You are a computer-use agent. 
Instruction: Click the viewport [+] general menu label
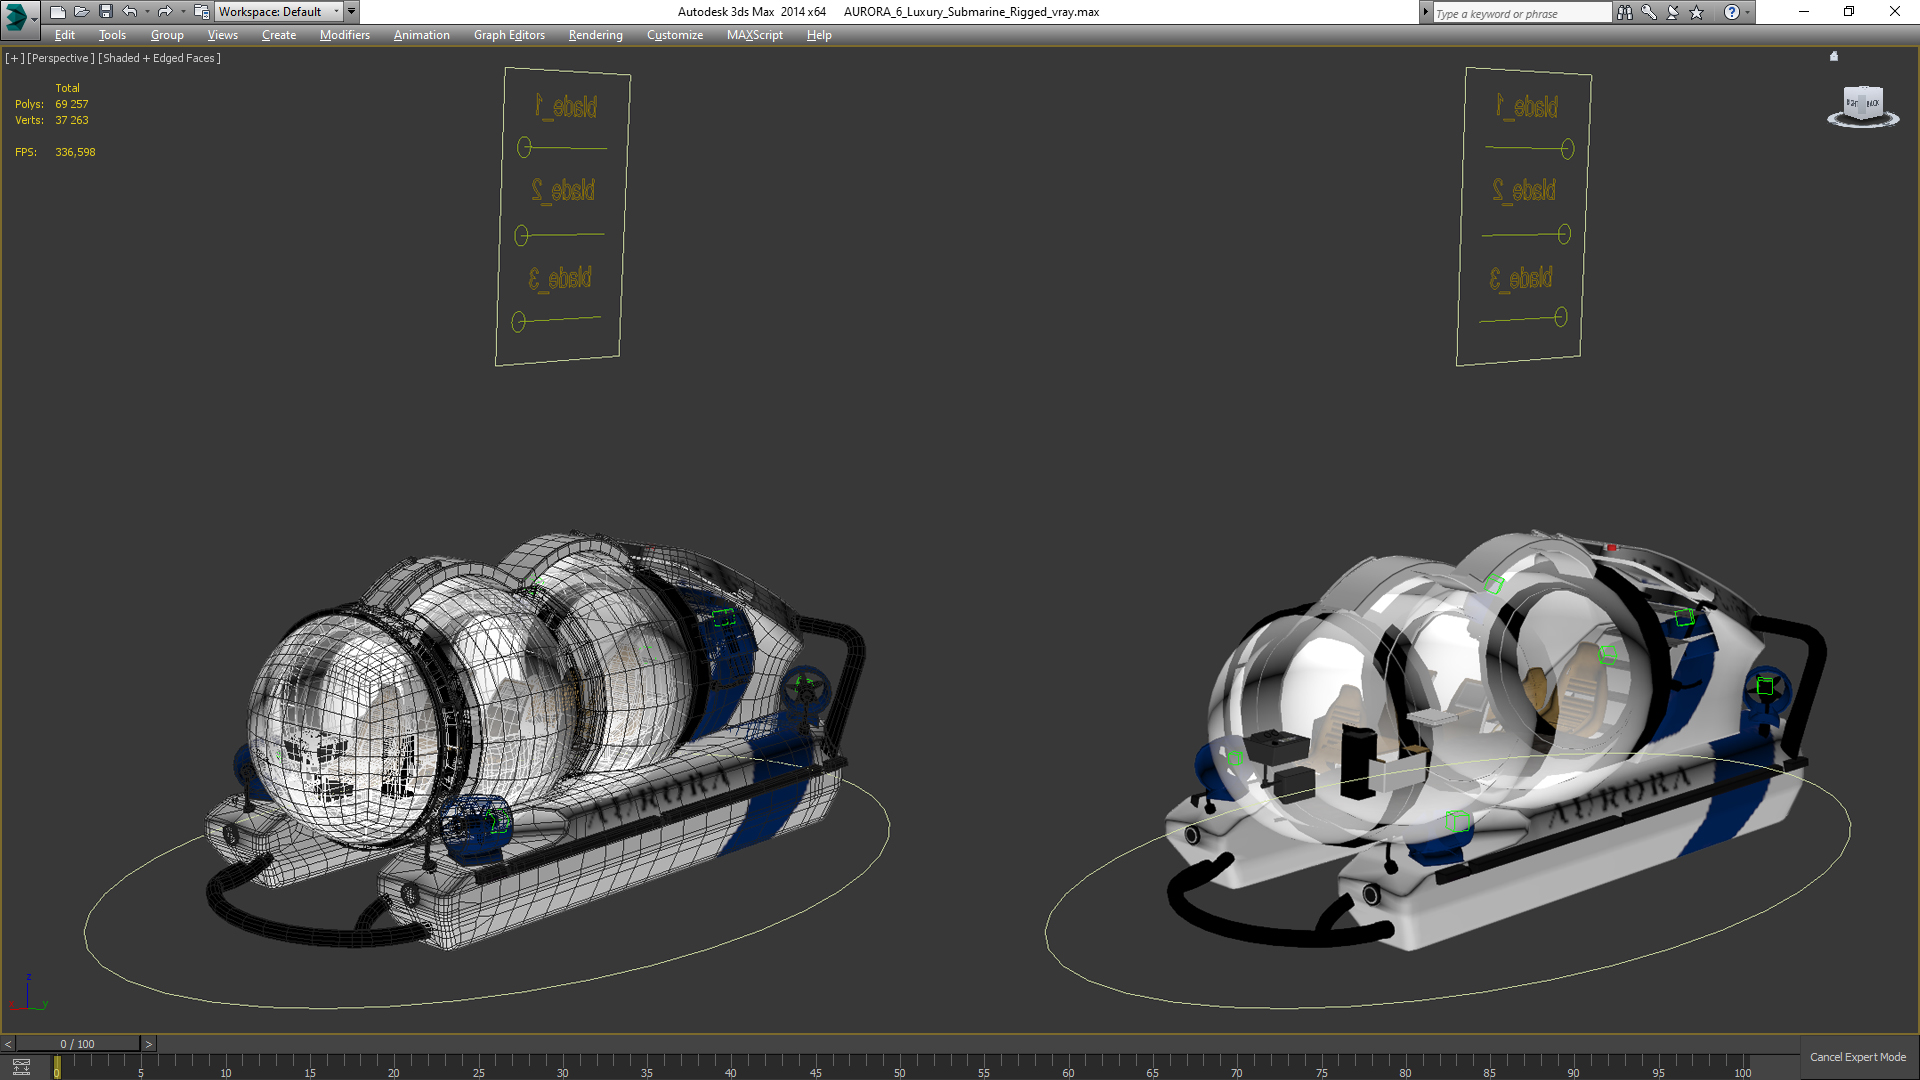coord(14,58)
